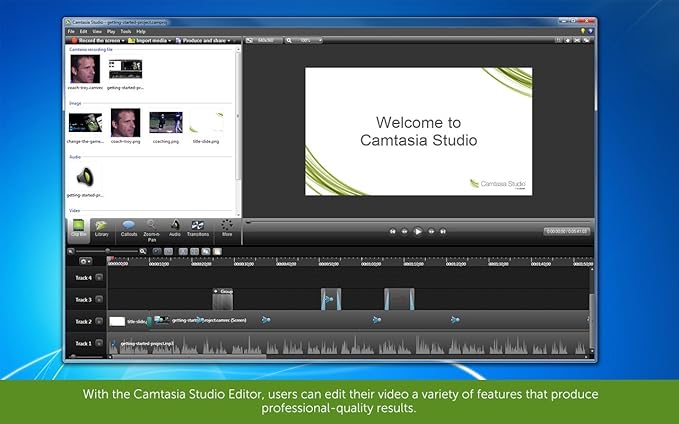Expand the Record the screen dropdown
The height and width of the screenshot is (424, 679).
pos(125,40)
